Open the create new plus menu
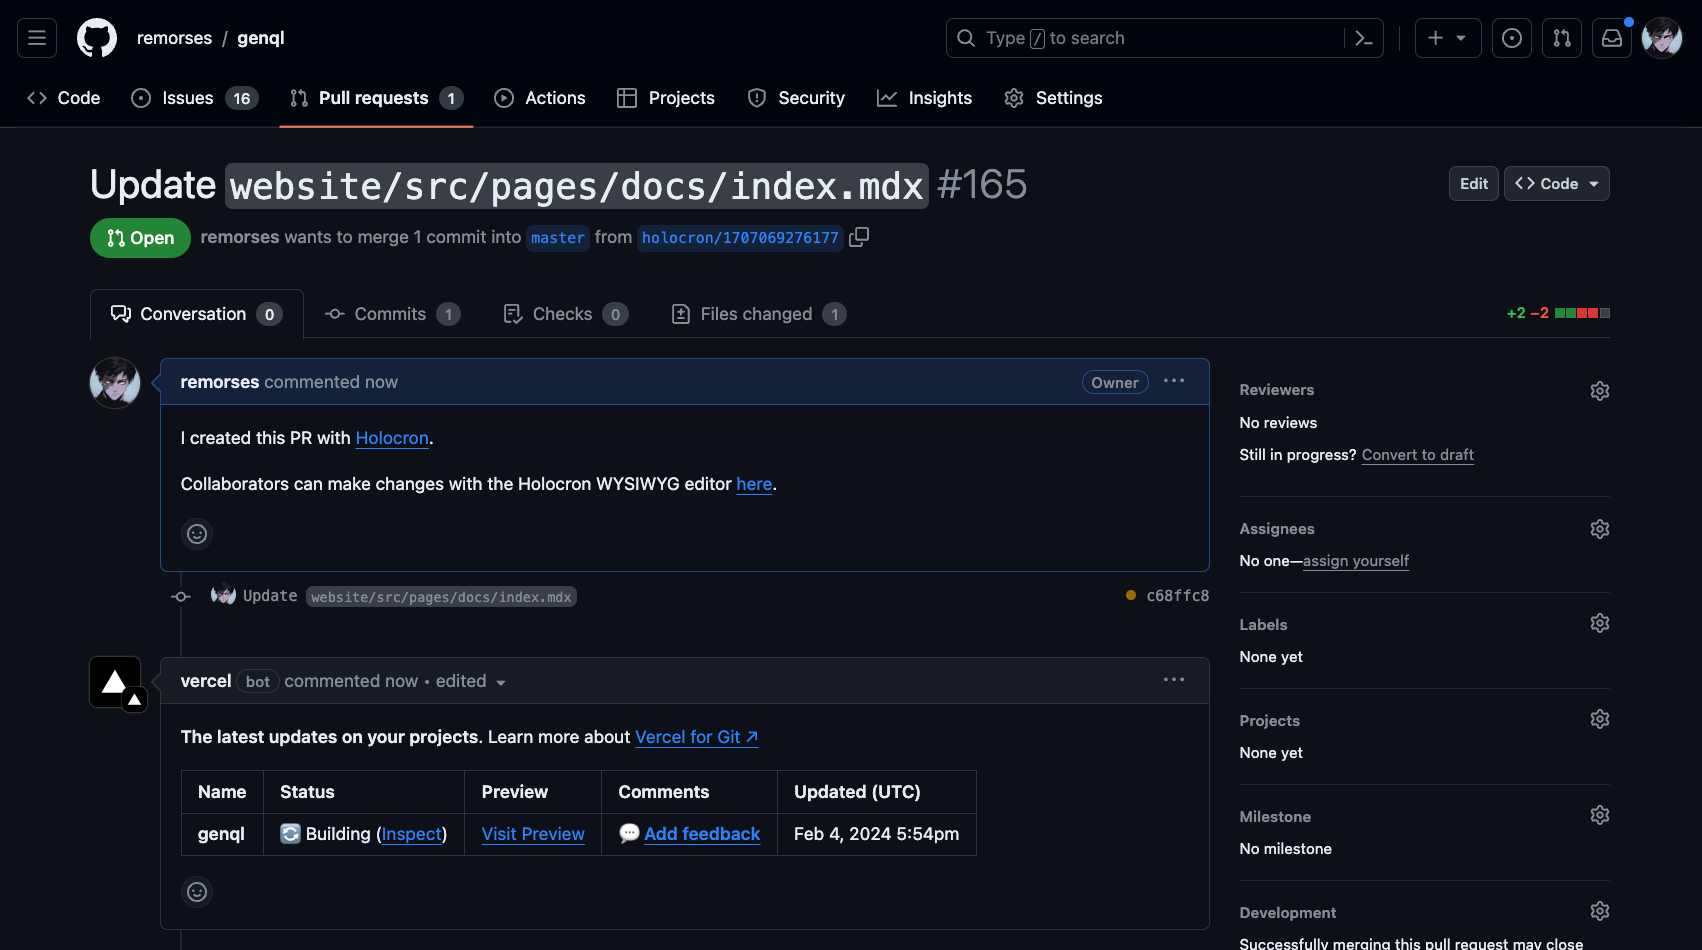Screen dimensions: 1702x950 tap(1447, 38)
